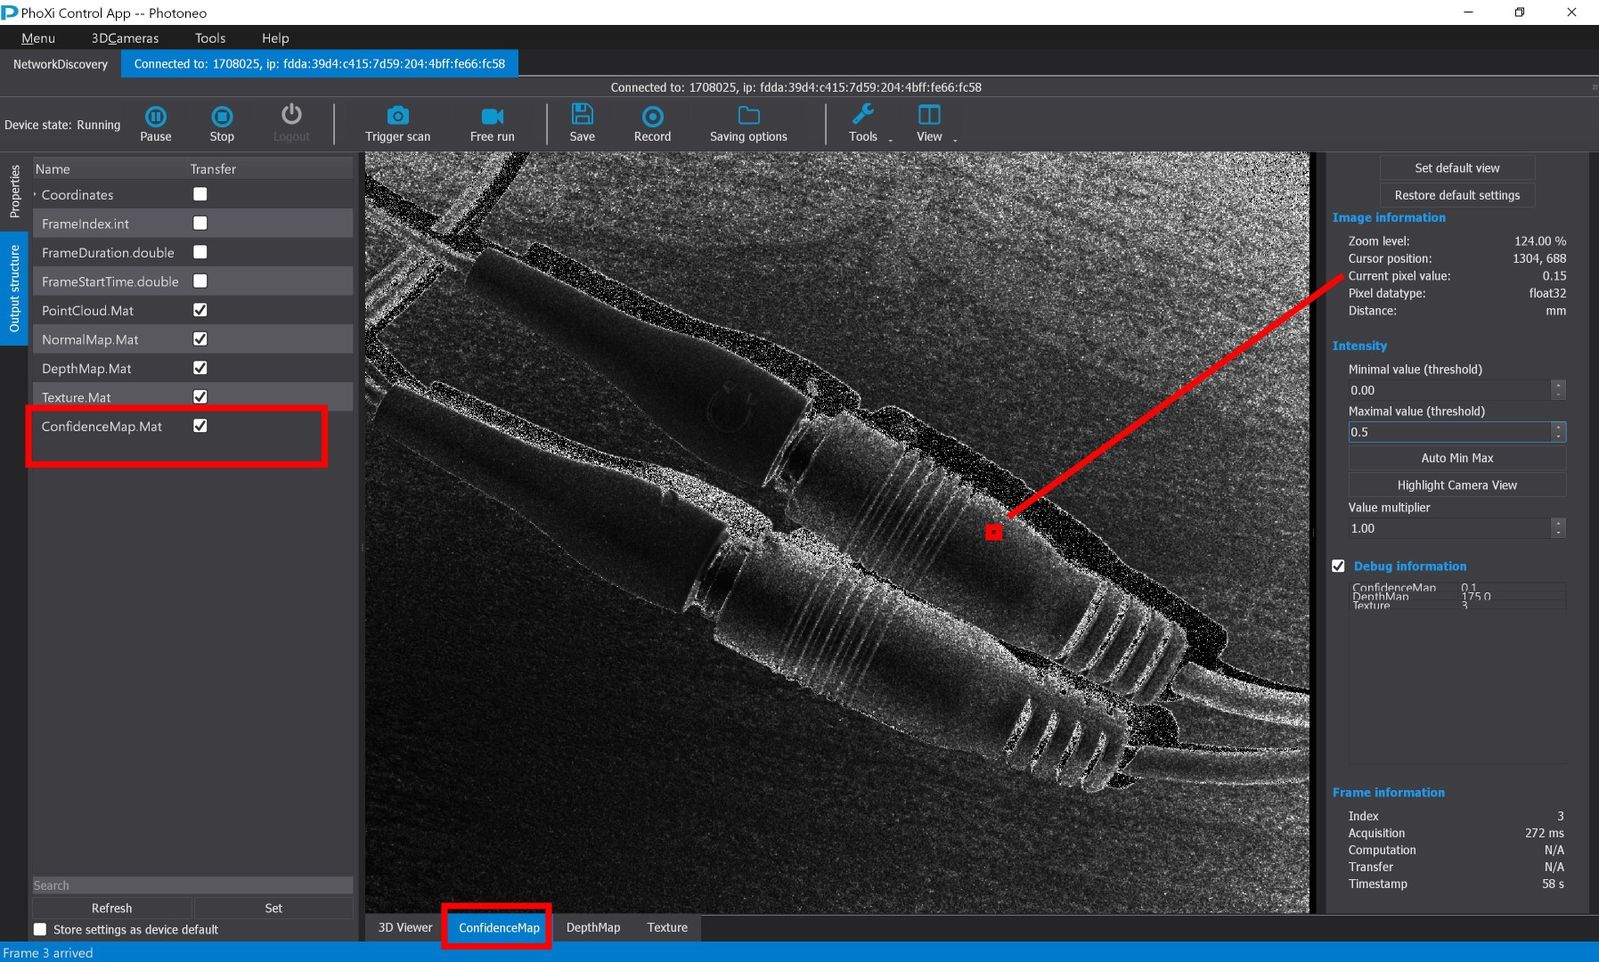
Task: Click the Maximal value input field
Action: click(x=1448, y=432)
